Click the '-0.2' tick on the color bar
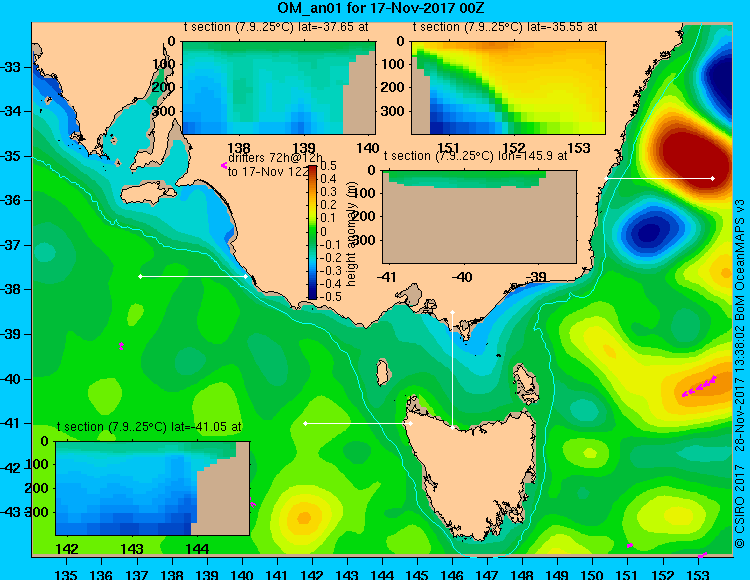The width and height of the screenshot is (750, 580). click(x=330, y=258)
